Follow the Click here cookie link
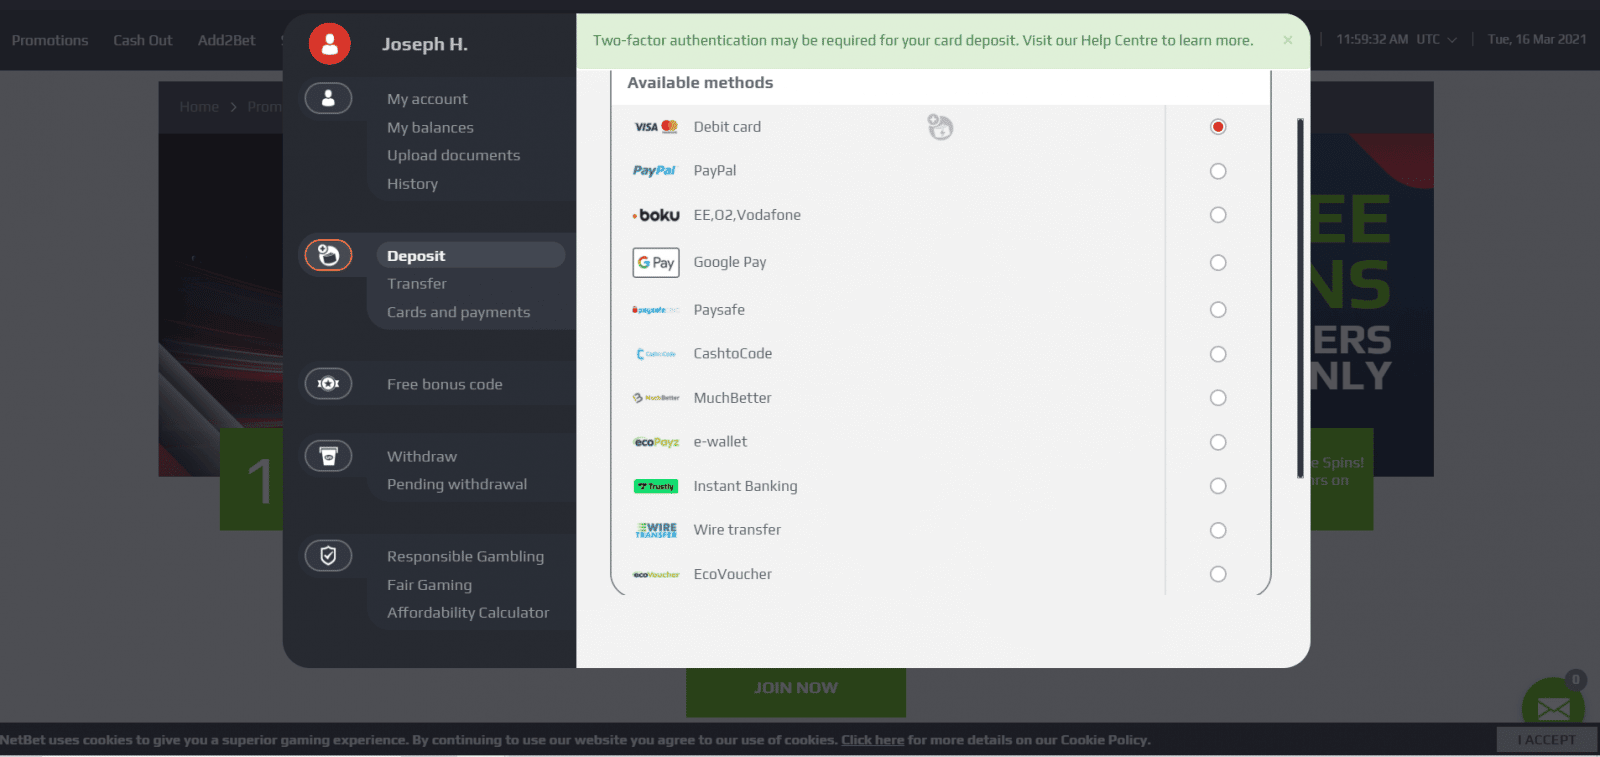The height and width of the screenshot is (757, 1600). pyautogui.click(x=872, y=740)
